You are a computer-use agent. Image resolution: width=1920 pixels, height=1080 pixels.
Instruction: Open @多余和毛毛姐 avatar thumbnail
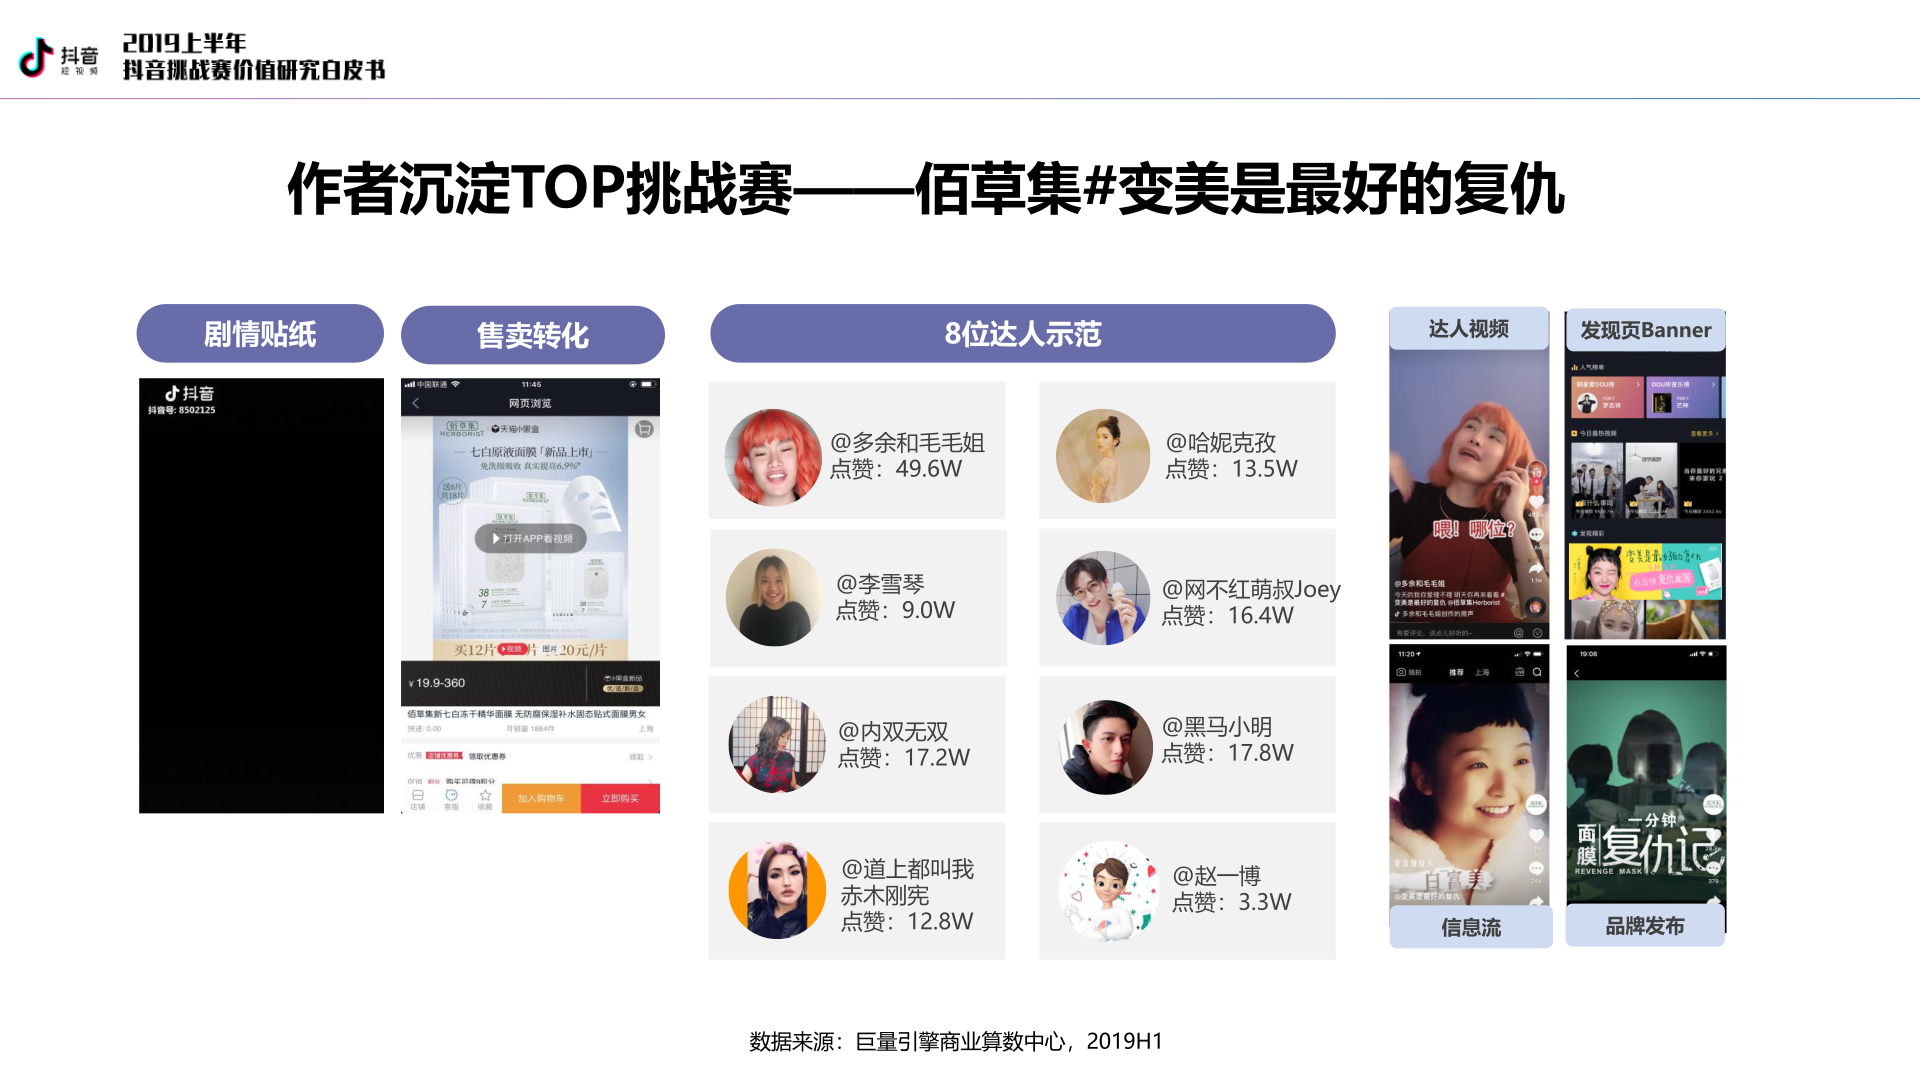(773, 457)
